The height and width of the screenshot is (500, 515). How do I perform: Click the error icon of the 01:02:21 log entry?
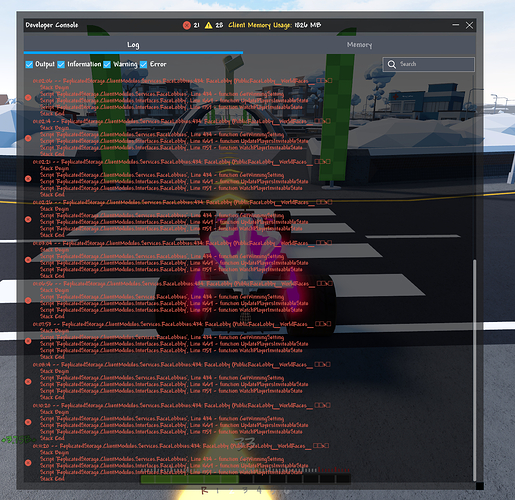(28, 179)
